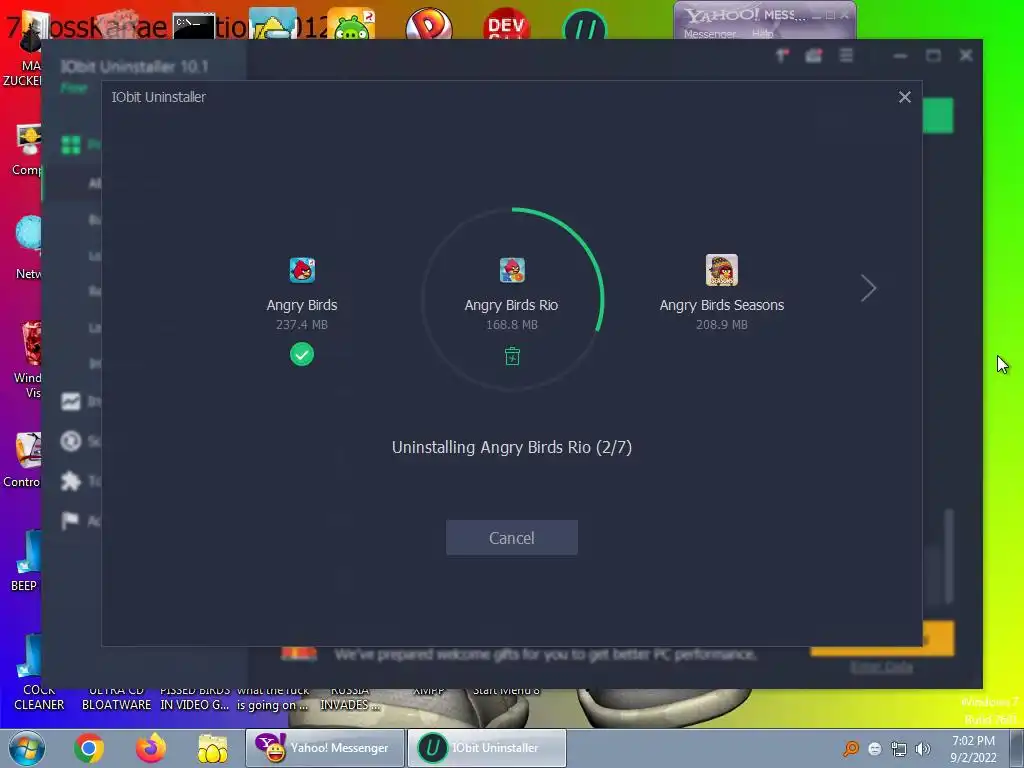The image size is (1024, 768).
Task: Open the Install Monitor sidebar icon
Action: point(71,401)
